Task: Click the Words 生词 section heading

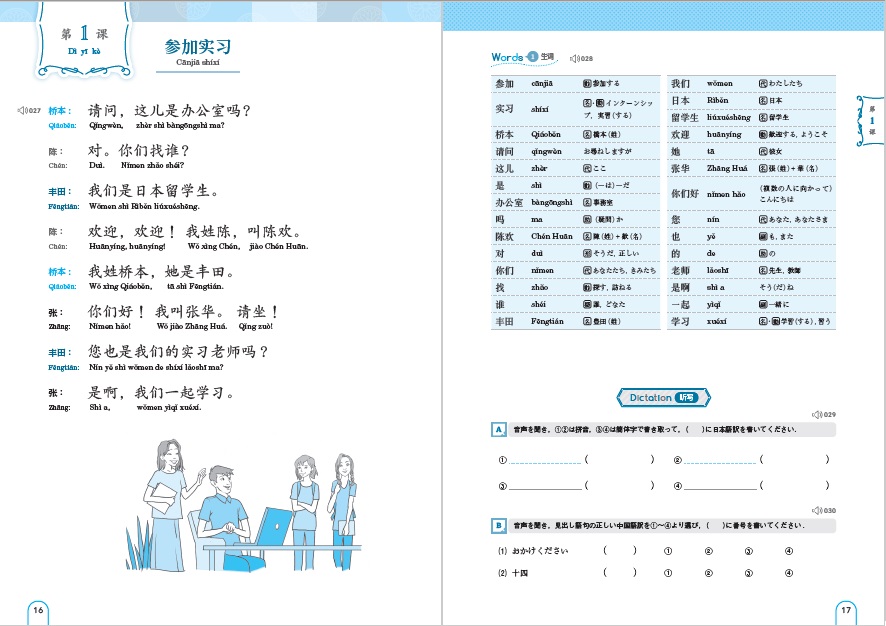Action: pos(524,57)
